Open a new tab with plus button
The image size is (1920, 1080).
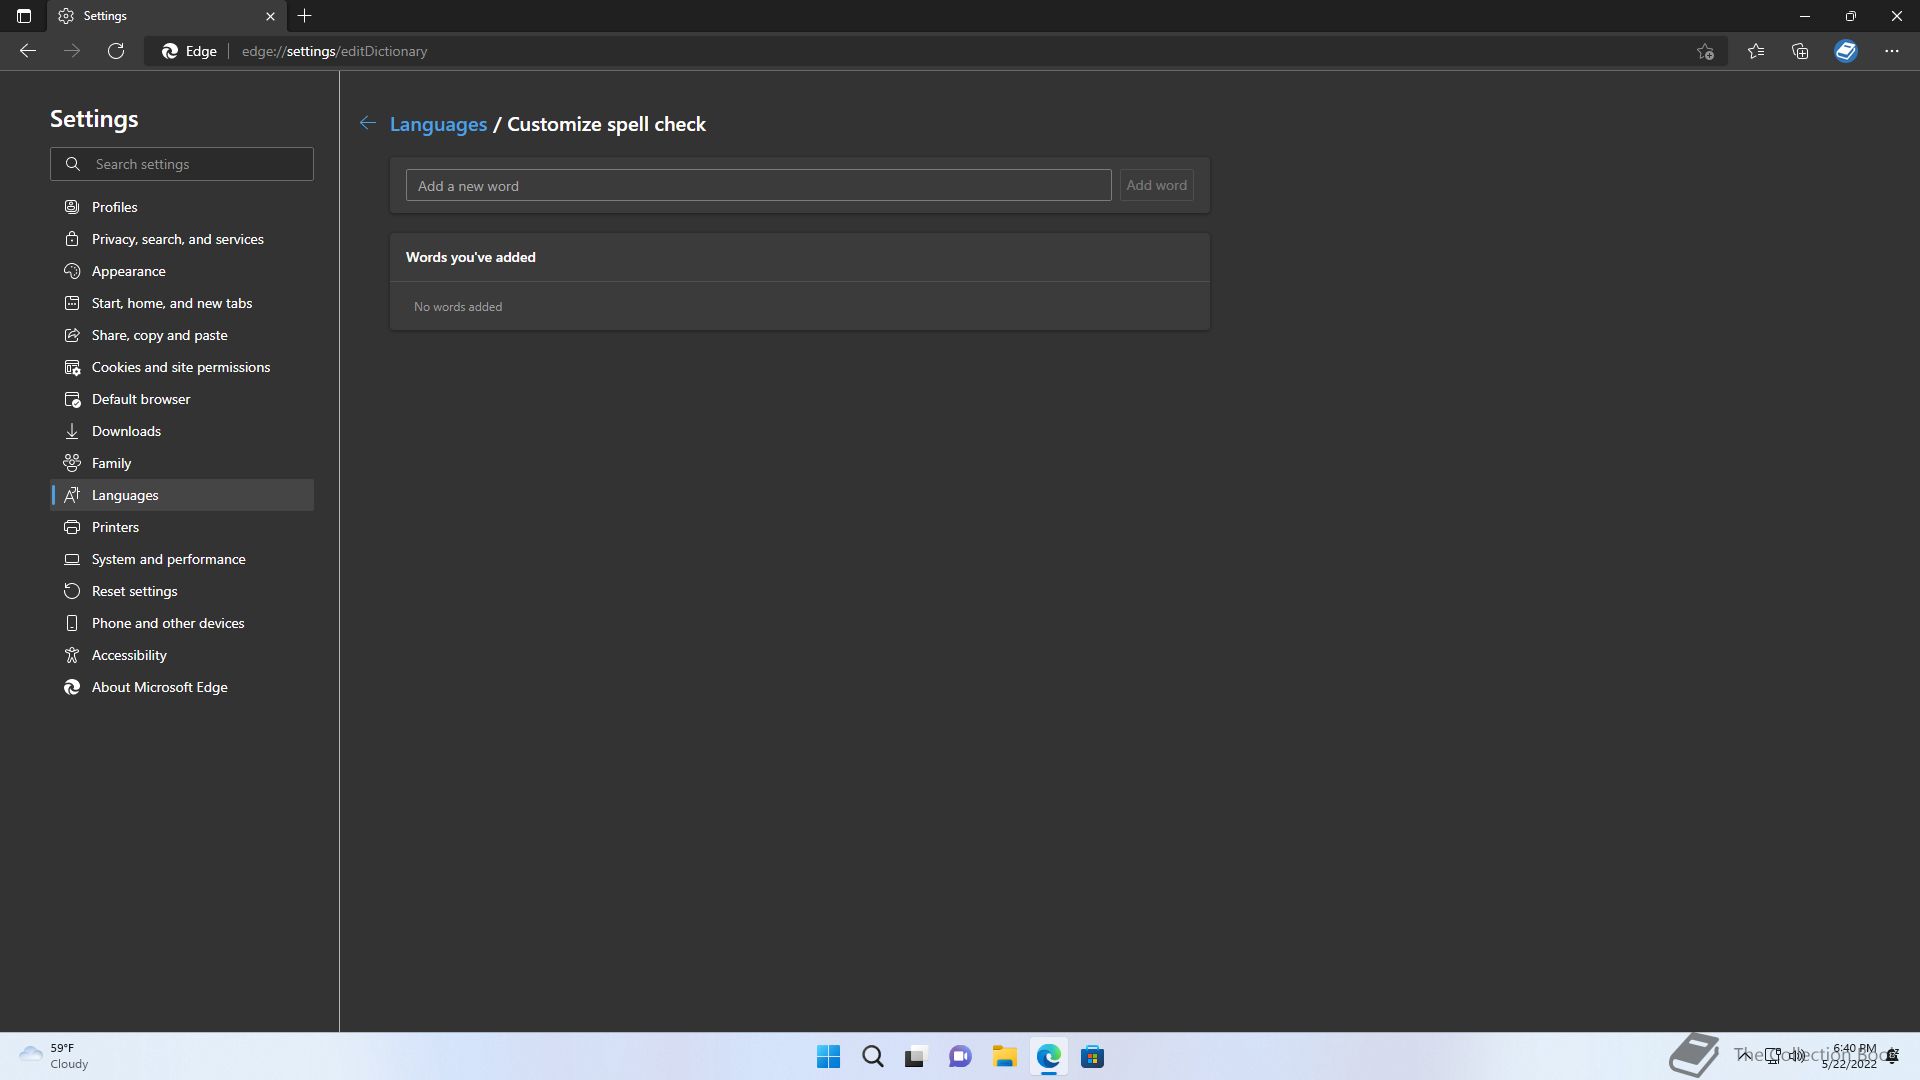pos(305,16)
